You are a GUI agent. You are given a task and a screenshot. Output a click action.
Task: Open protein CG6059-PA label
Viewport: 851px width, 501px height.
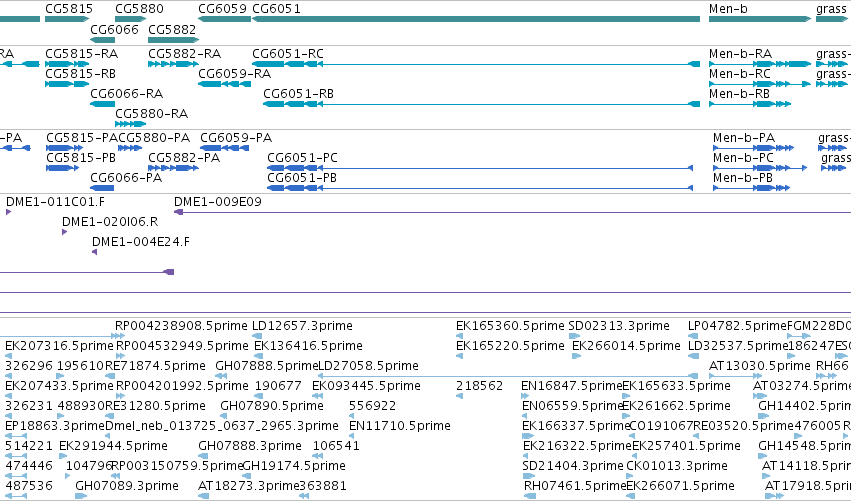(x=236, y=138)
